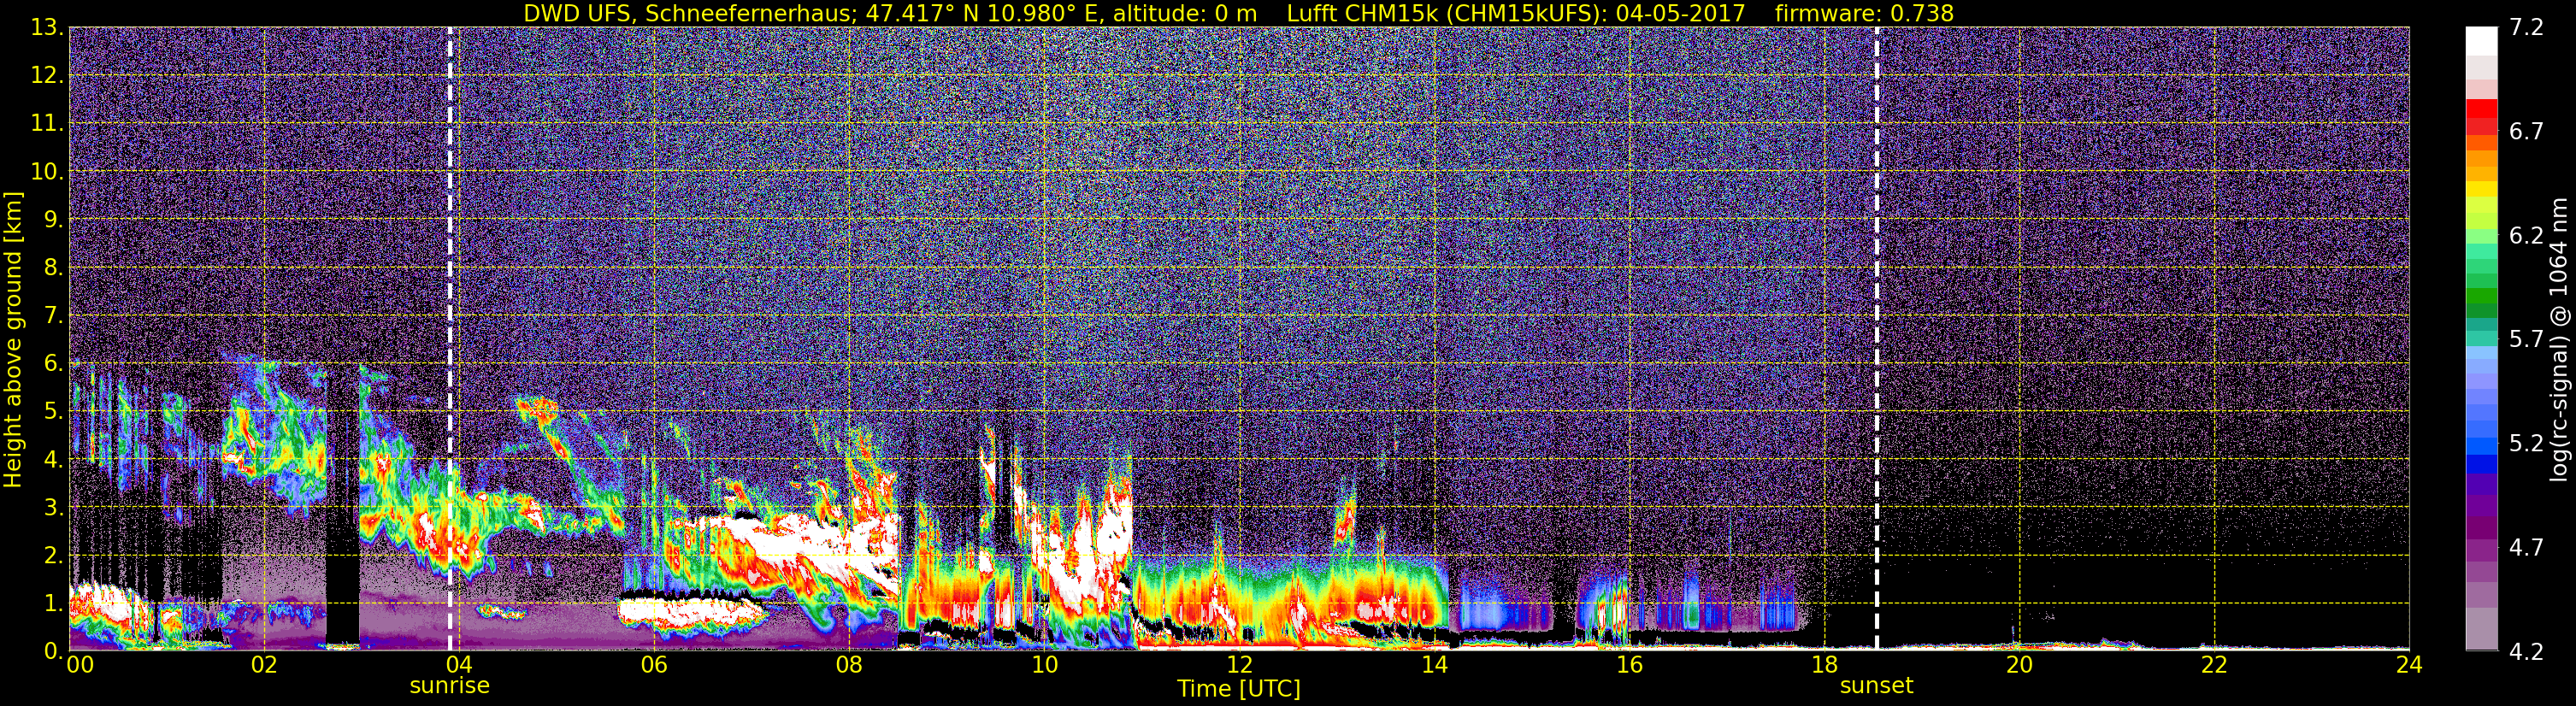The height and width of the screenshot is (706, 2576).
Task: Click the y-axis tick label '9.'
Action: [53, 220]
